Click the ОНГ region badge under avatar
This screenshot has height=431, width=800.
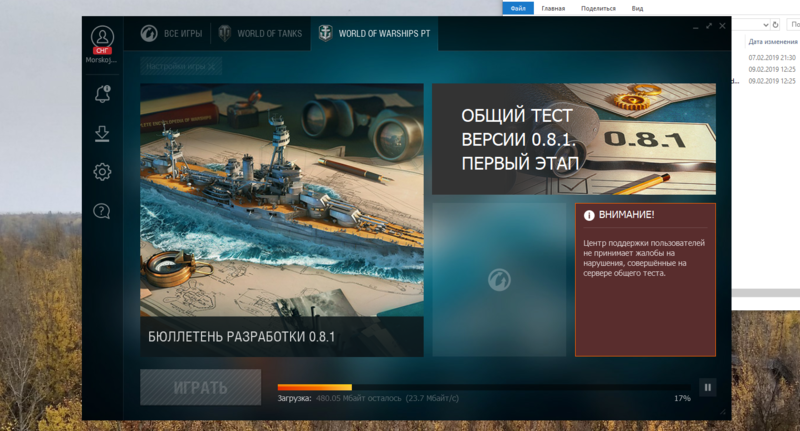102,50
